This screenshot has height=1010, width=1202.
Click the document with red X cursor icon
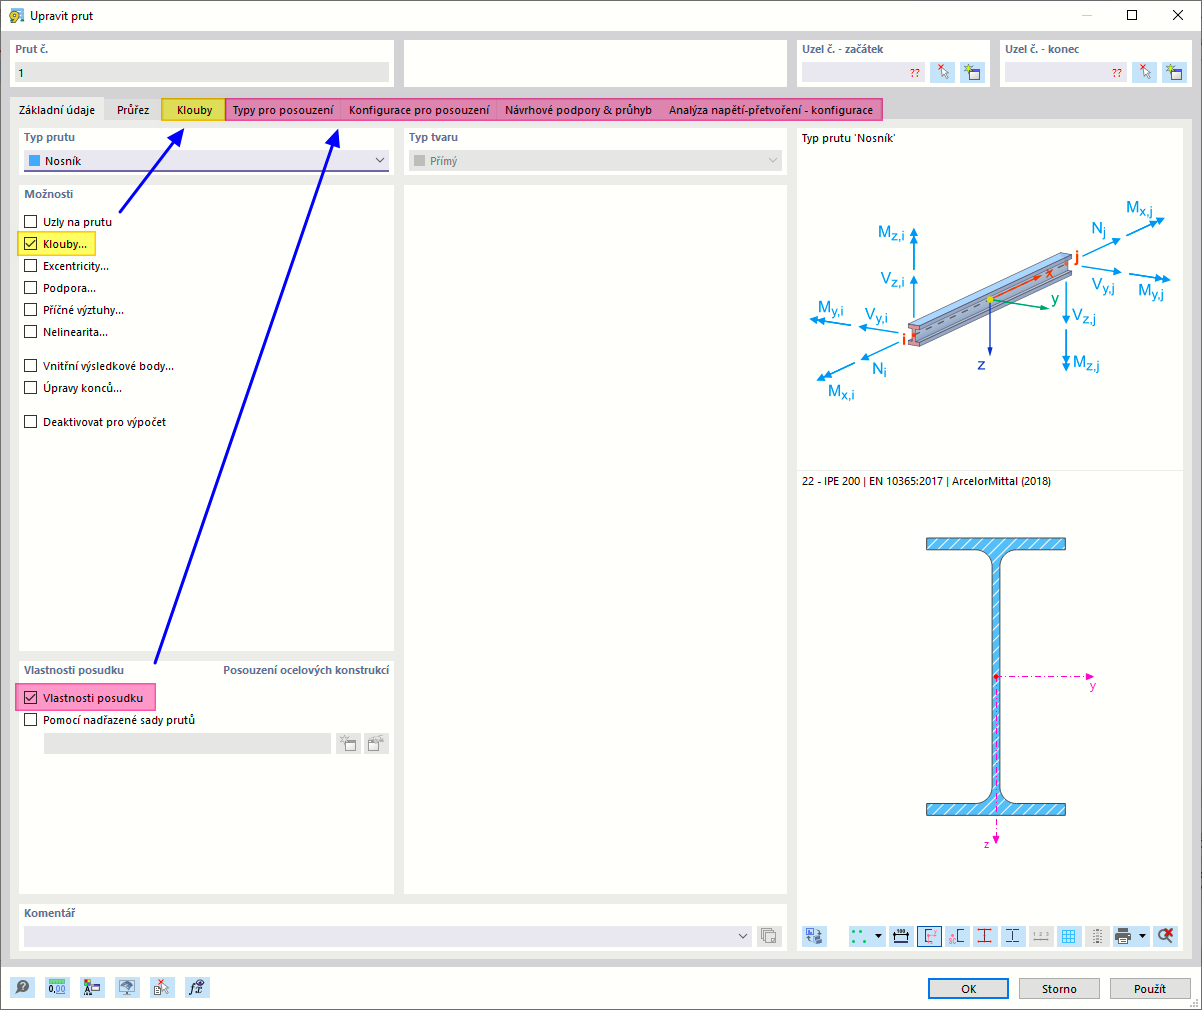[x=162, y=988]
